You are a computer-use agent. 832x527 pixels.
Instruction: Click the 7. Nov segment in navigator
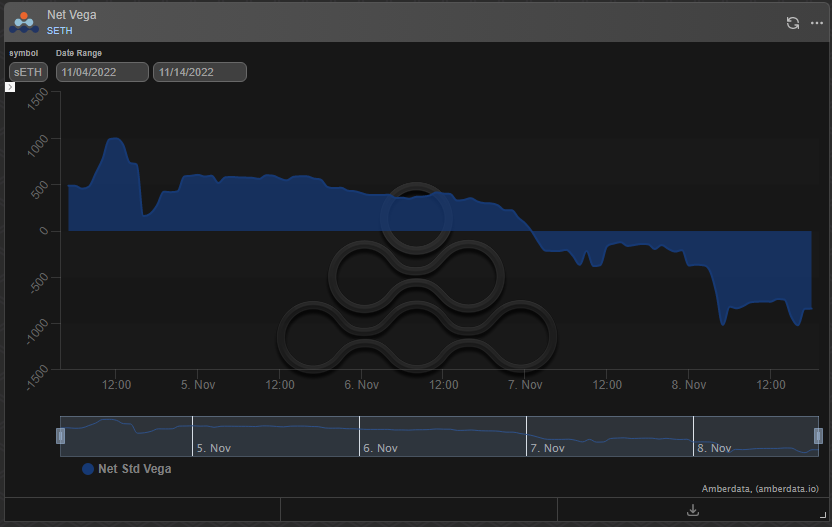pos(610,436)
